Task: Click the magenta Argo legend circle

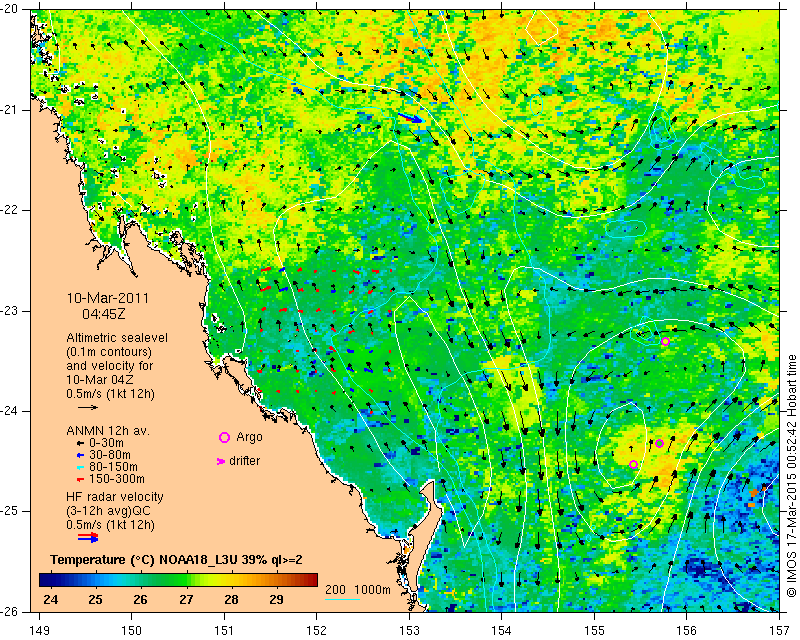Action: point(224,437)
